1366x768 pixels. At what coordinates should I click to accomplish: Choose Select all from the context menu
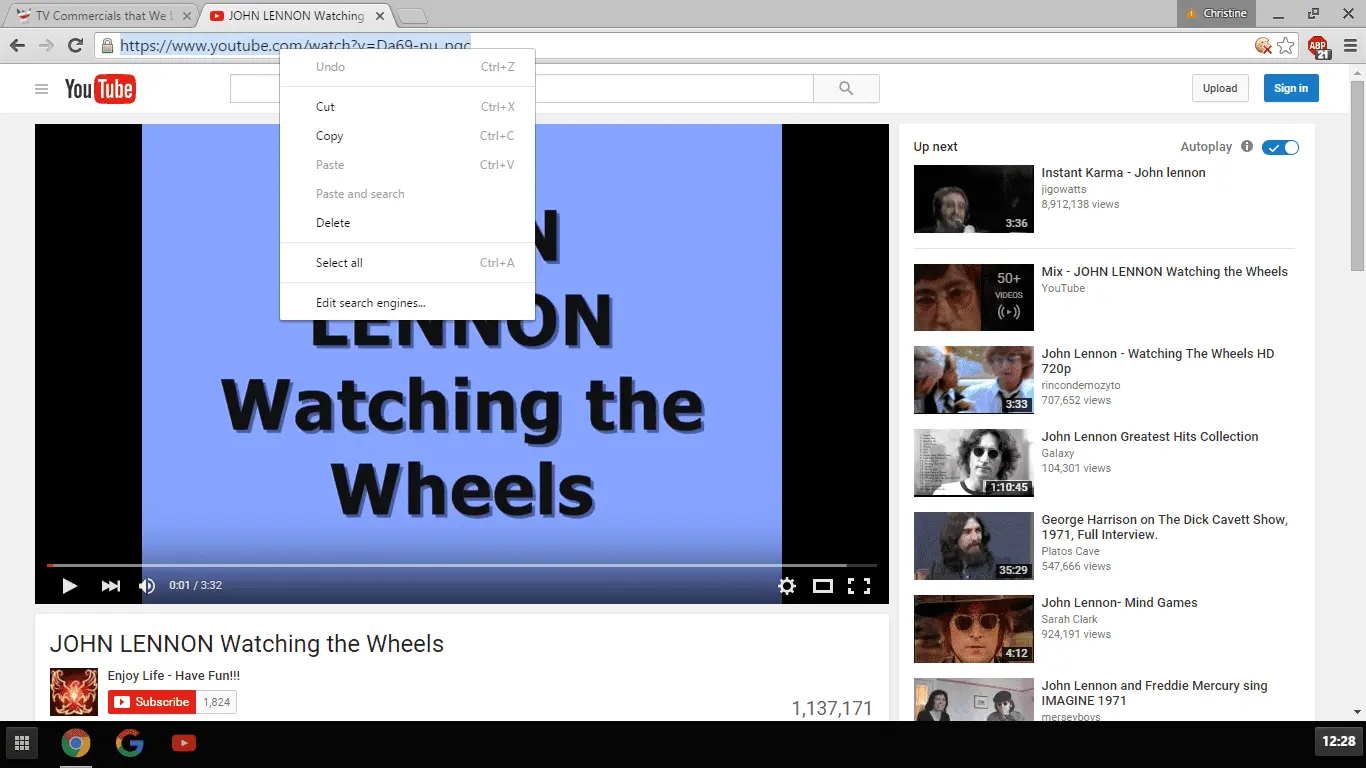[407, 263]
